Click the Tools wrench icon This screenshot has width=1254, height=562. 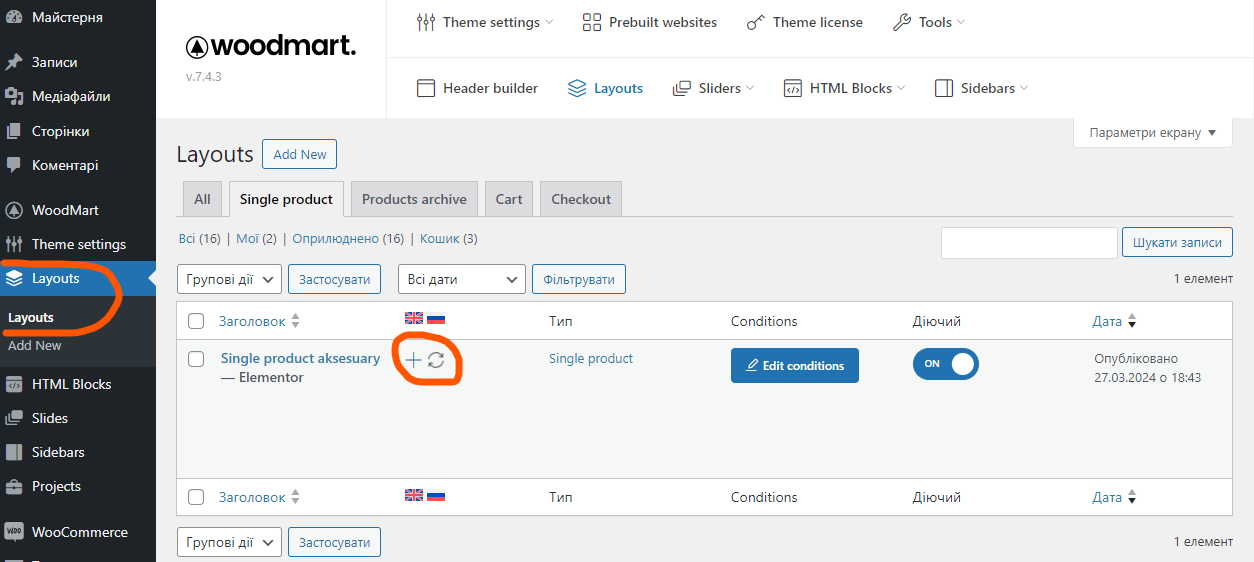(x=902, y=22)
